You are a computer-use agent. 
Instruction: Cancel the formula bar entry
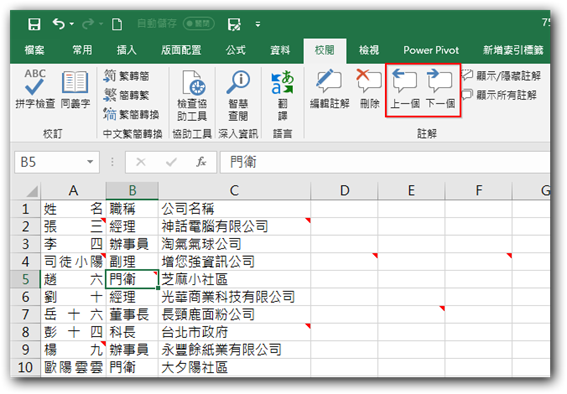click(x=141, y=162)
